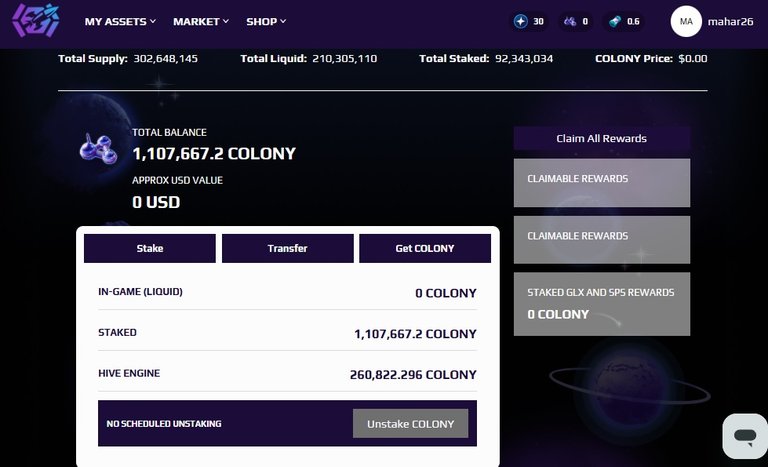Select Total Staked value 92,343,034

[524, 58]
